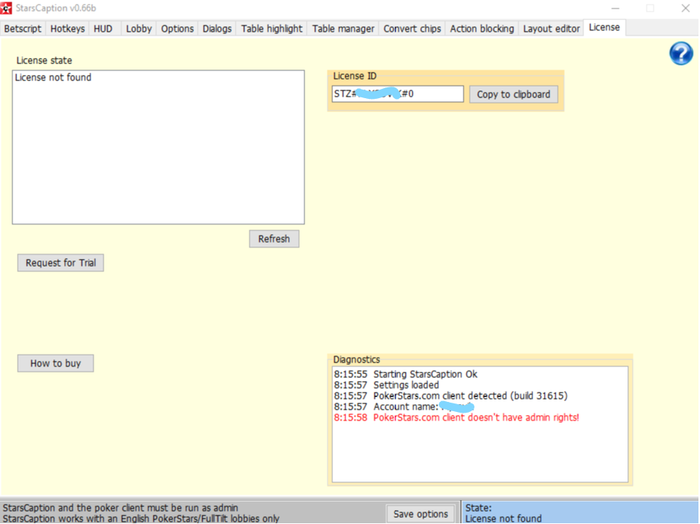Click the Refresh button
This screenshot has height=524, width=700.
pyautogui.click(x=274, y=239)
